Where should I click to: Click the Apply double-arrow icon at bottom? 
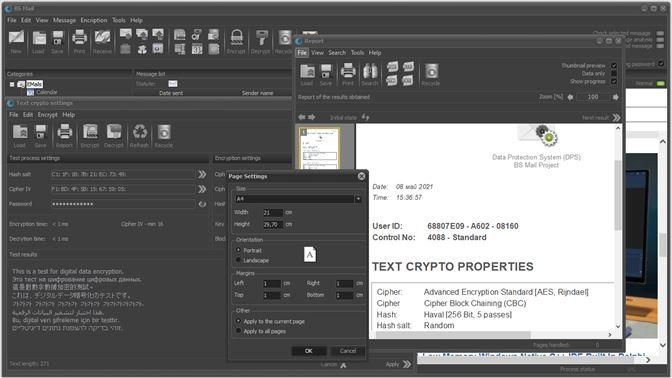[x=407, y=364]
